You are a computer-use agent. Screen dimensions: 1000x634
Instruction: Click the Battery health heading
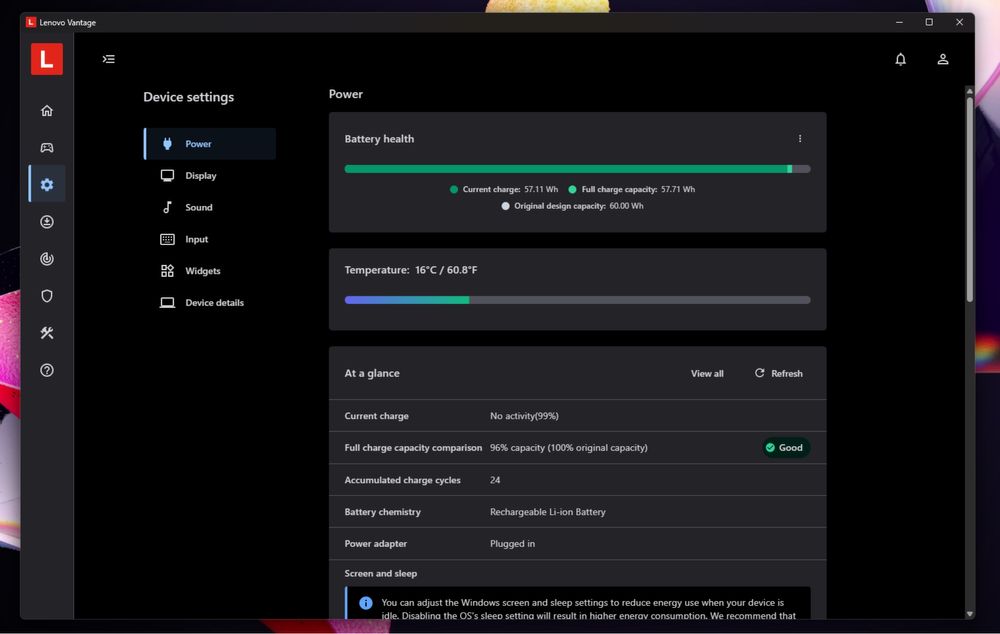point(379,138)
